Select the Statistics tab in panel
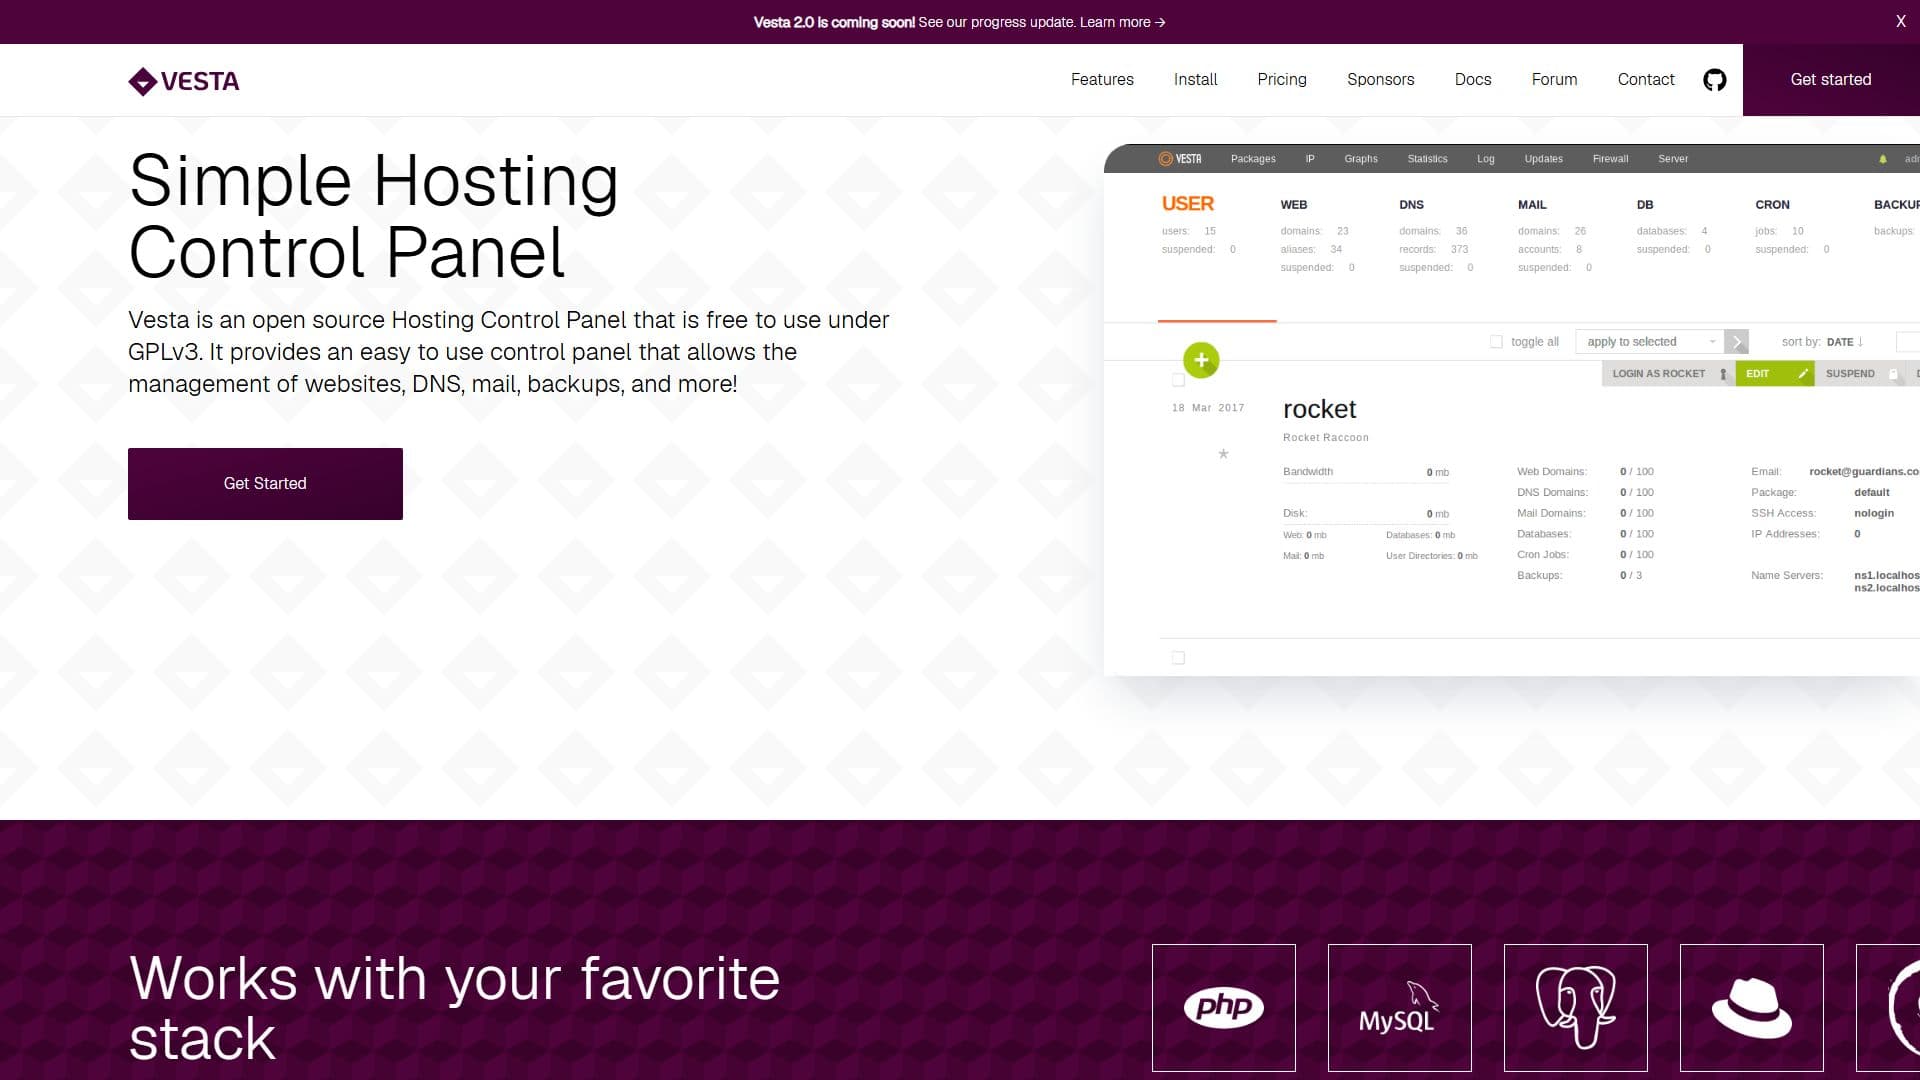1920x1080 pixels. [x=1427, y=159]
